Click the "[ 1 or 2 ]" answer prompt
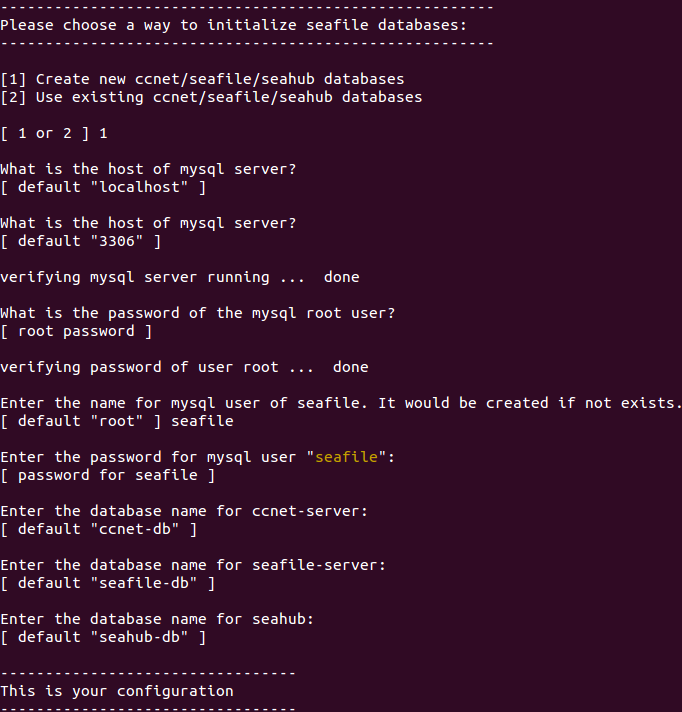Image resolution: width=682 pixels, height=712 pixels. 54,133
